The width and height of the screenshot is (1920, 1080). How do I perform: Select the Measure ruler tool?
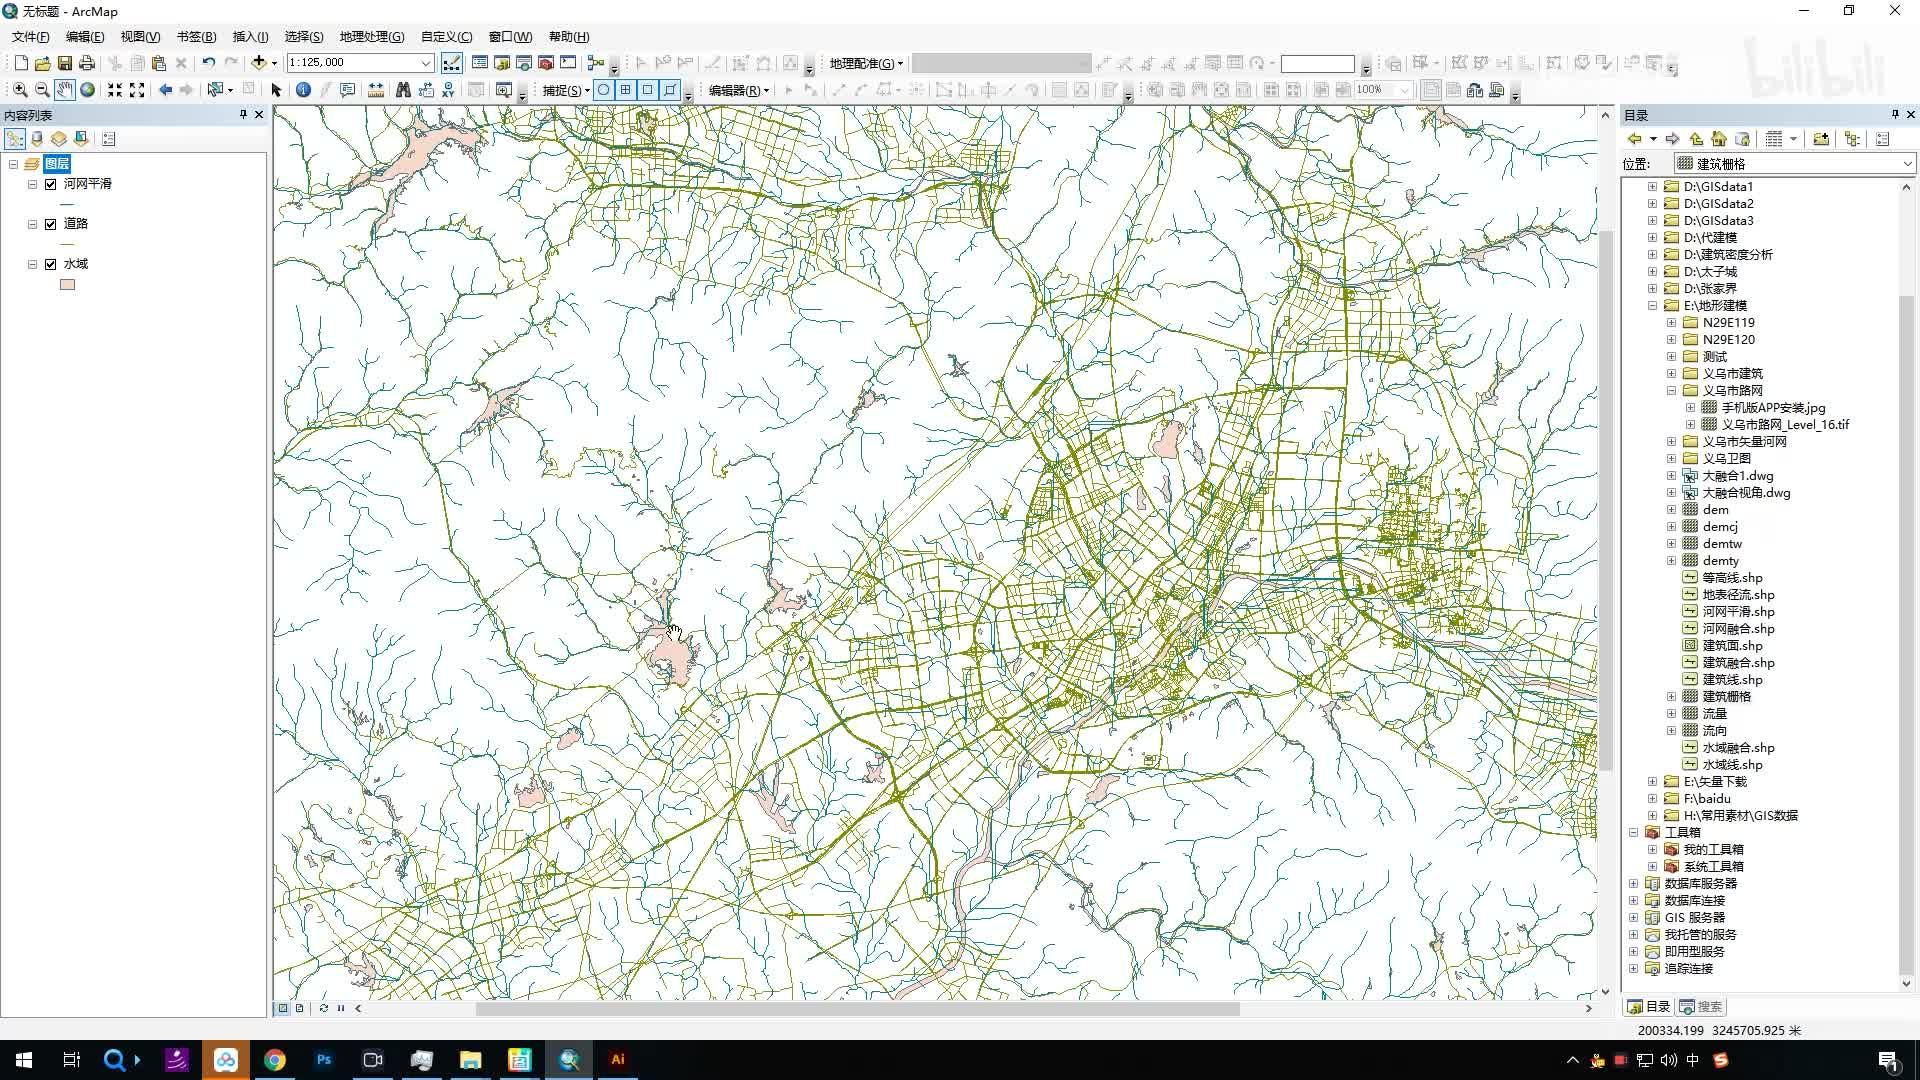point(376,90)
